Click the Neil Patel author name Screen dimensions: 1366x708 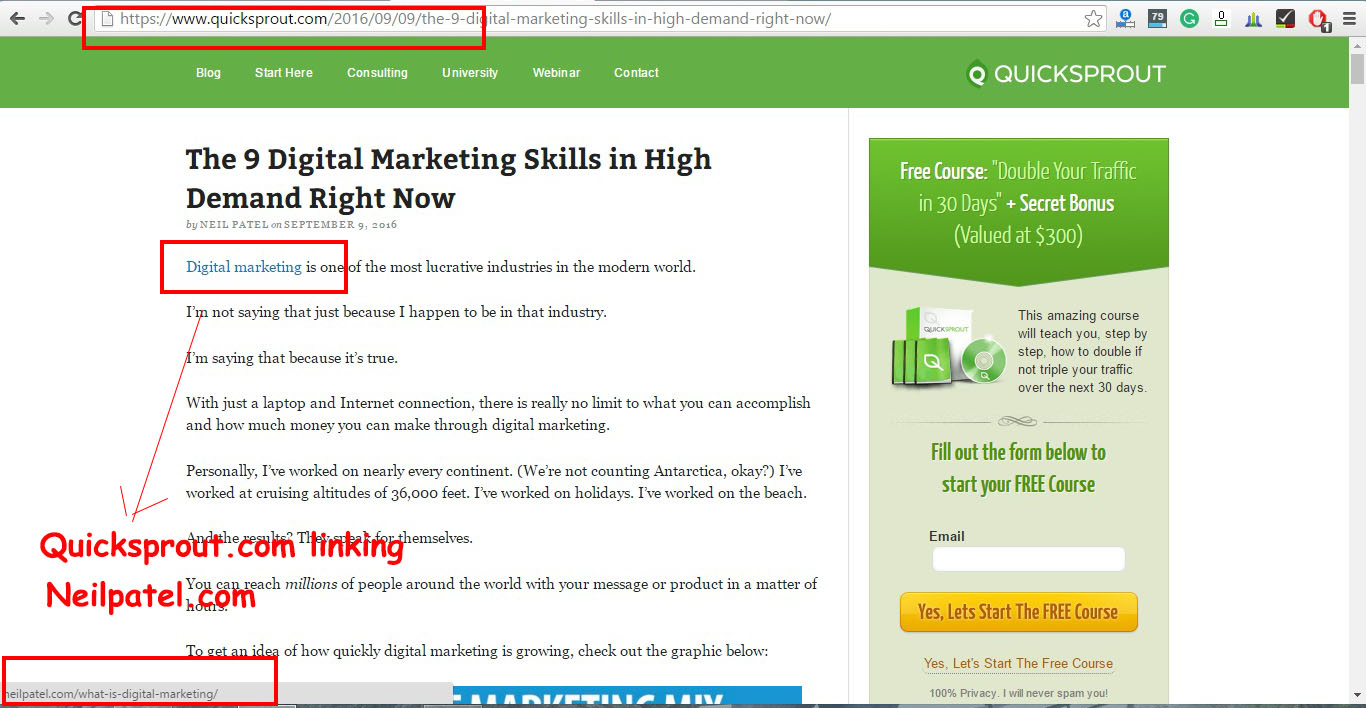pyautogui.click(x=234, y=225)
